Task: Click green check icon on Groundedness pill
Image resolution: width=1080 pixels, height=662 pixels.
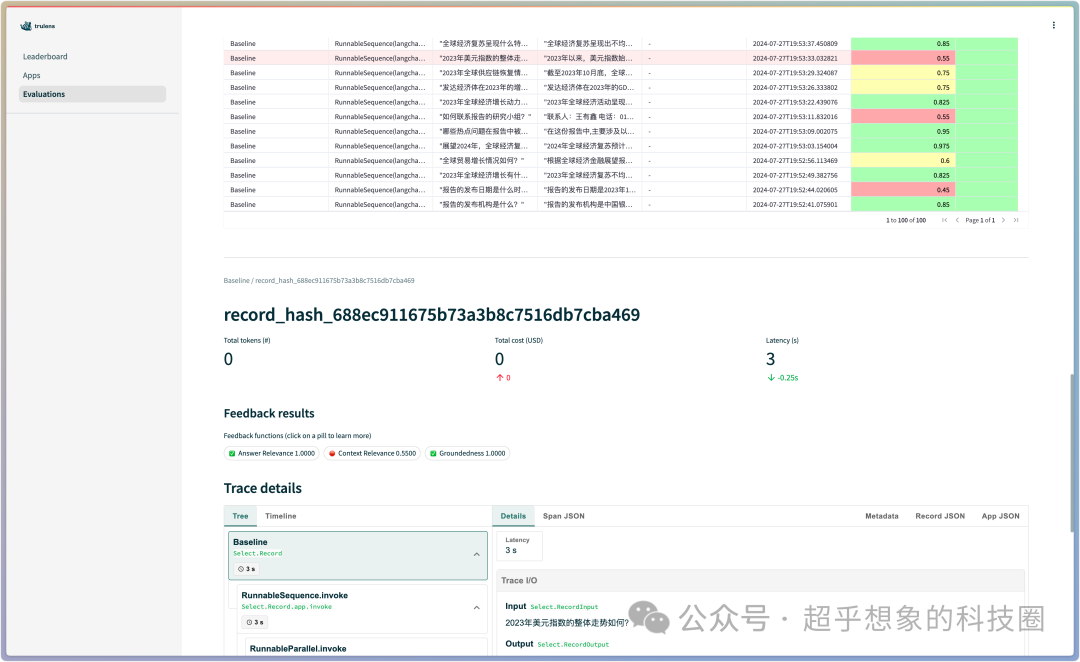Action: (433, 452)
